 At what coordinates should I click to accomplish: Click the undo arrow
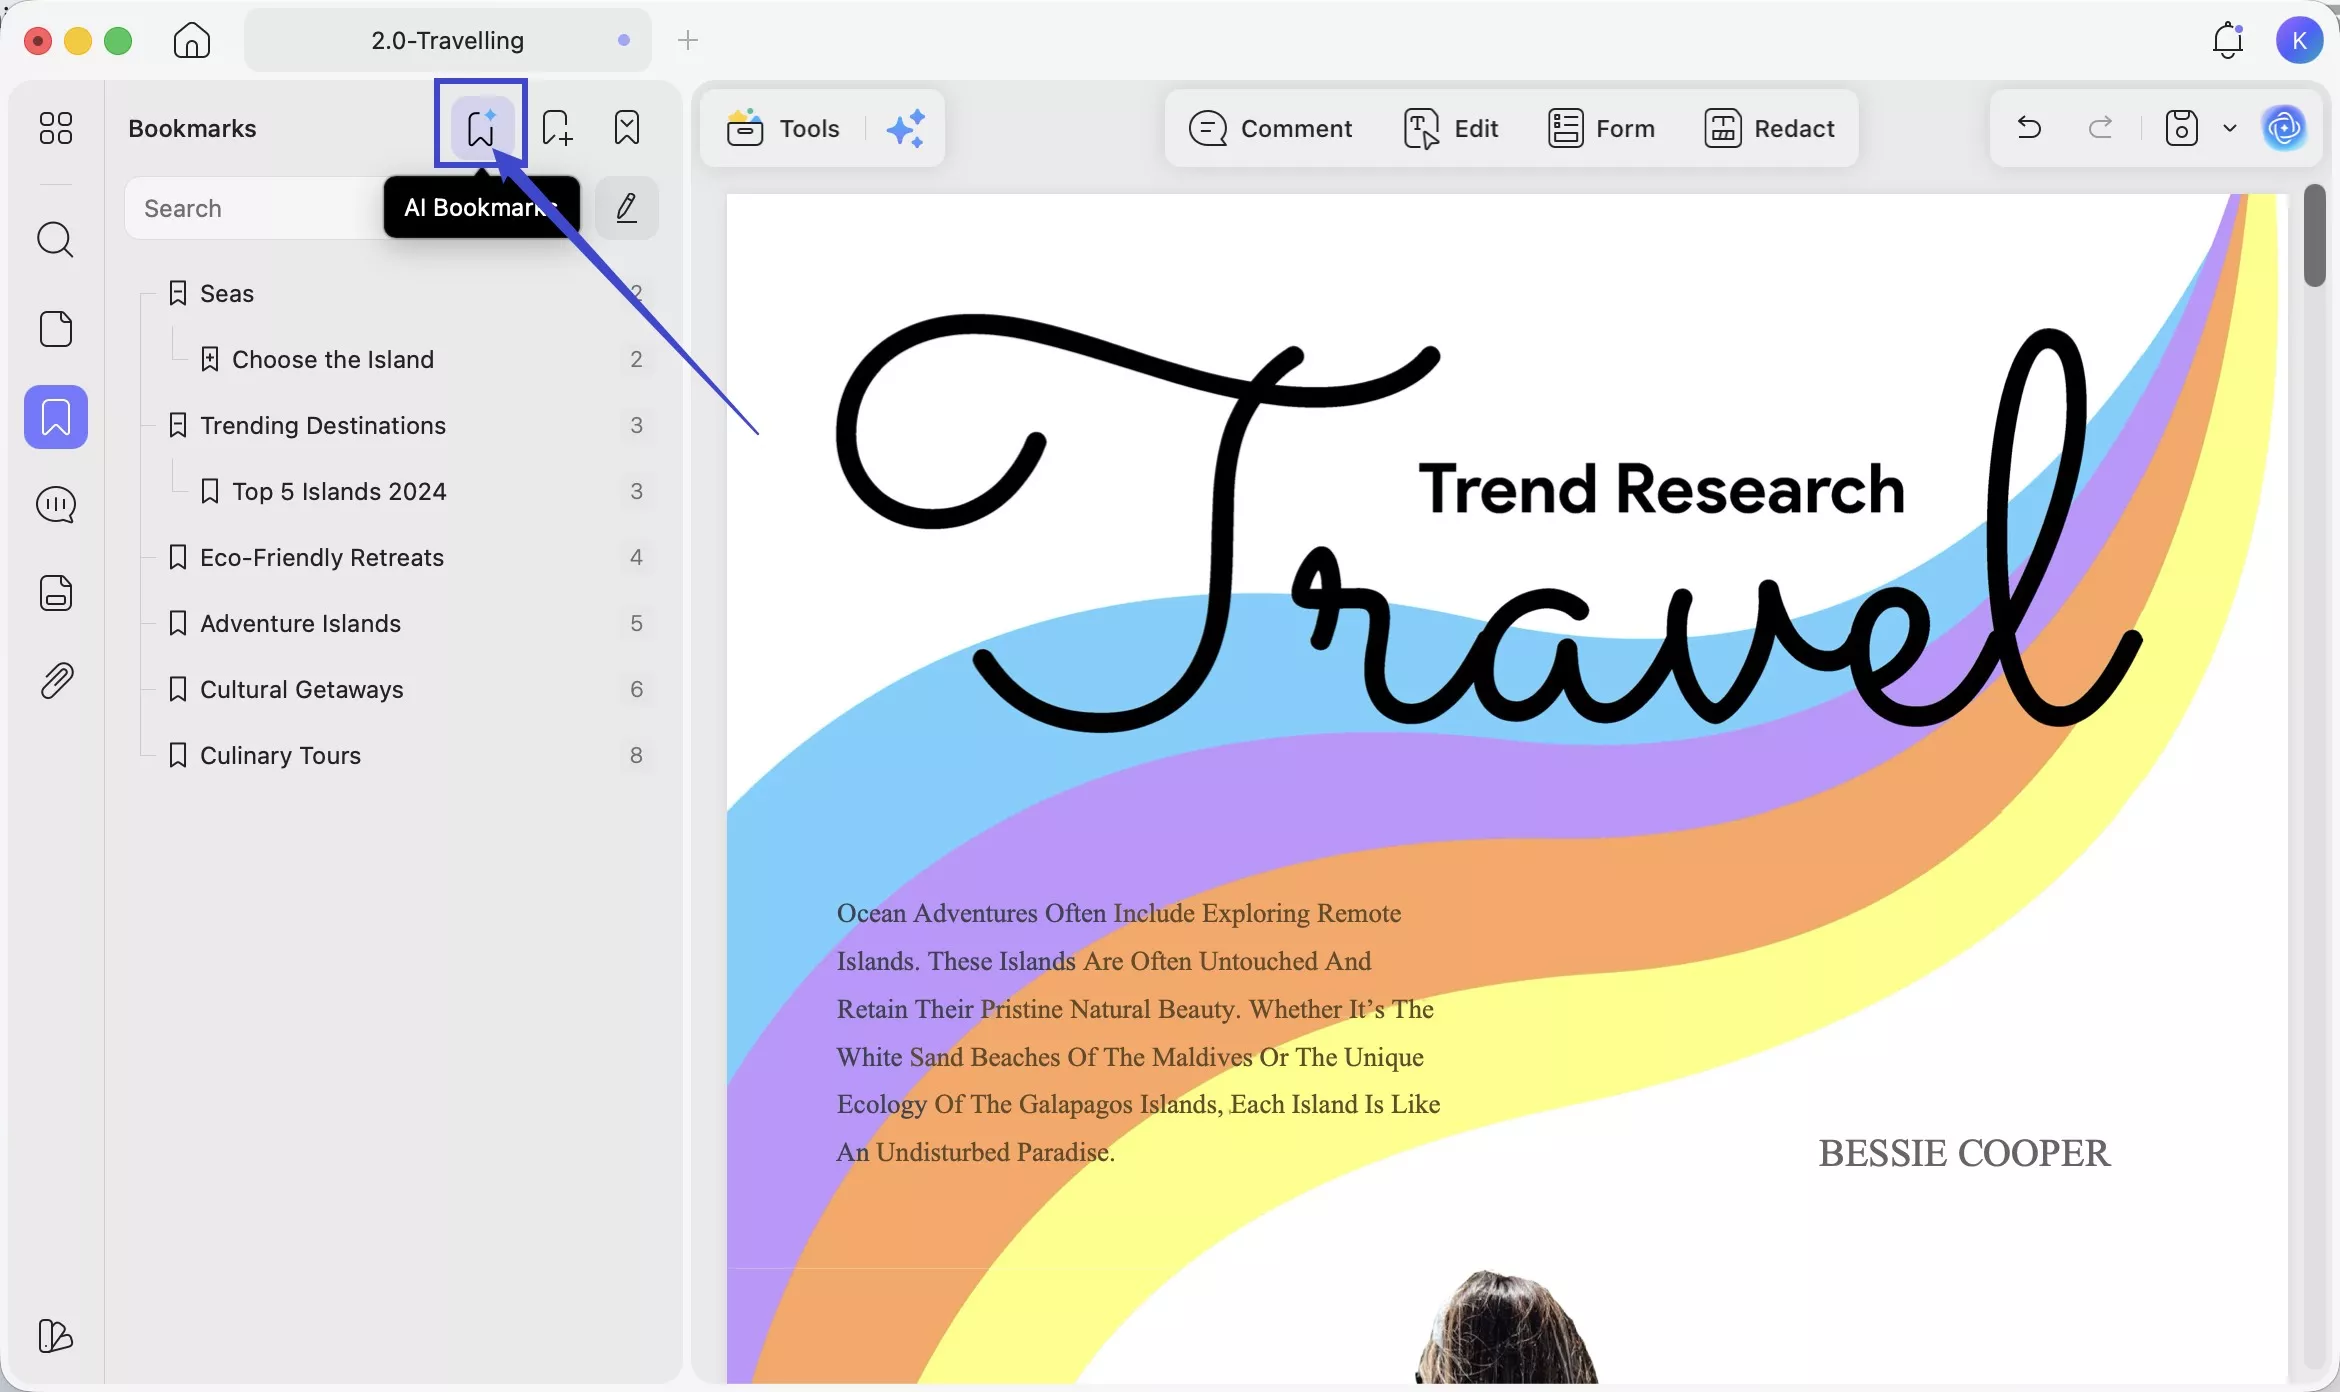point(2029,128)
